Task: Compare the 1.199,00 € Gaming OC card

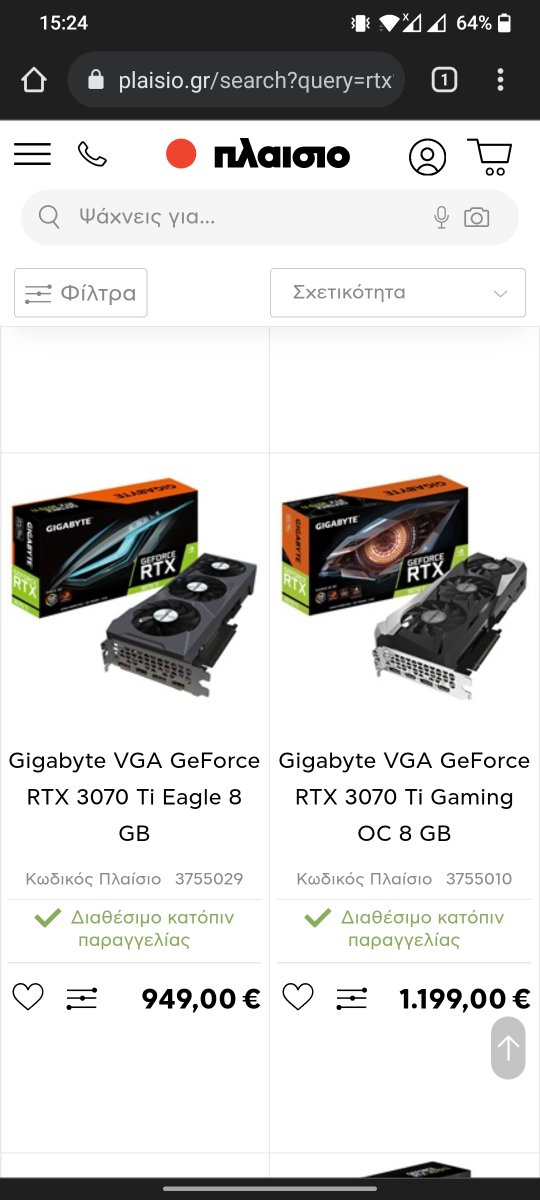Action: tap(352, 998)
